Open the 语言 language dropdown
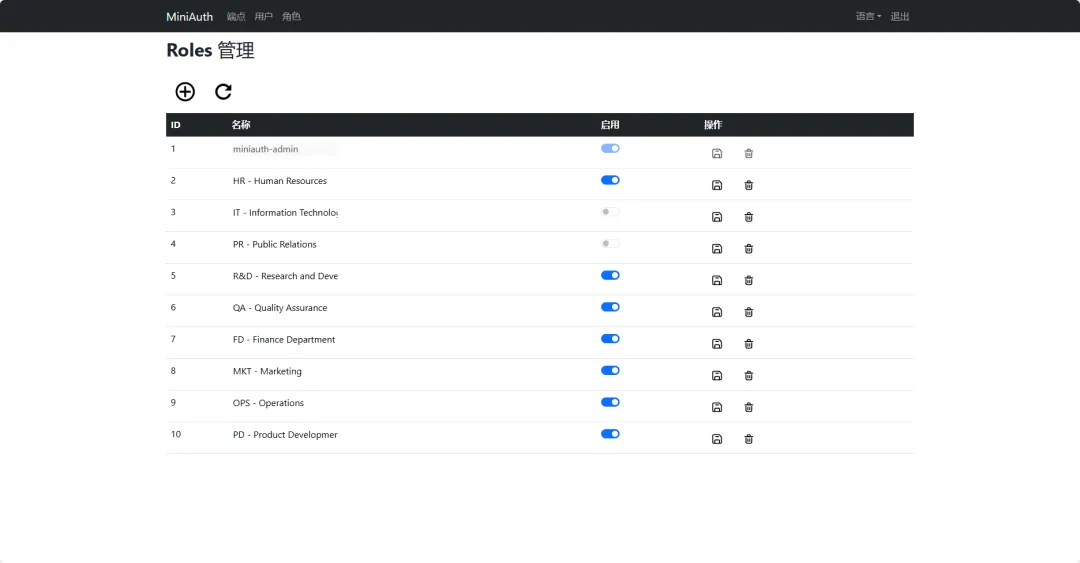 point(868,17)
